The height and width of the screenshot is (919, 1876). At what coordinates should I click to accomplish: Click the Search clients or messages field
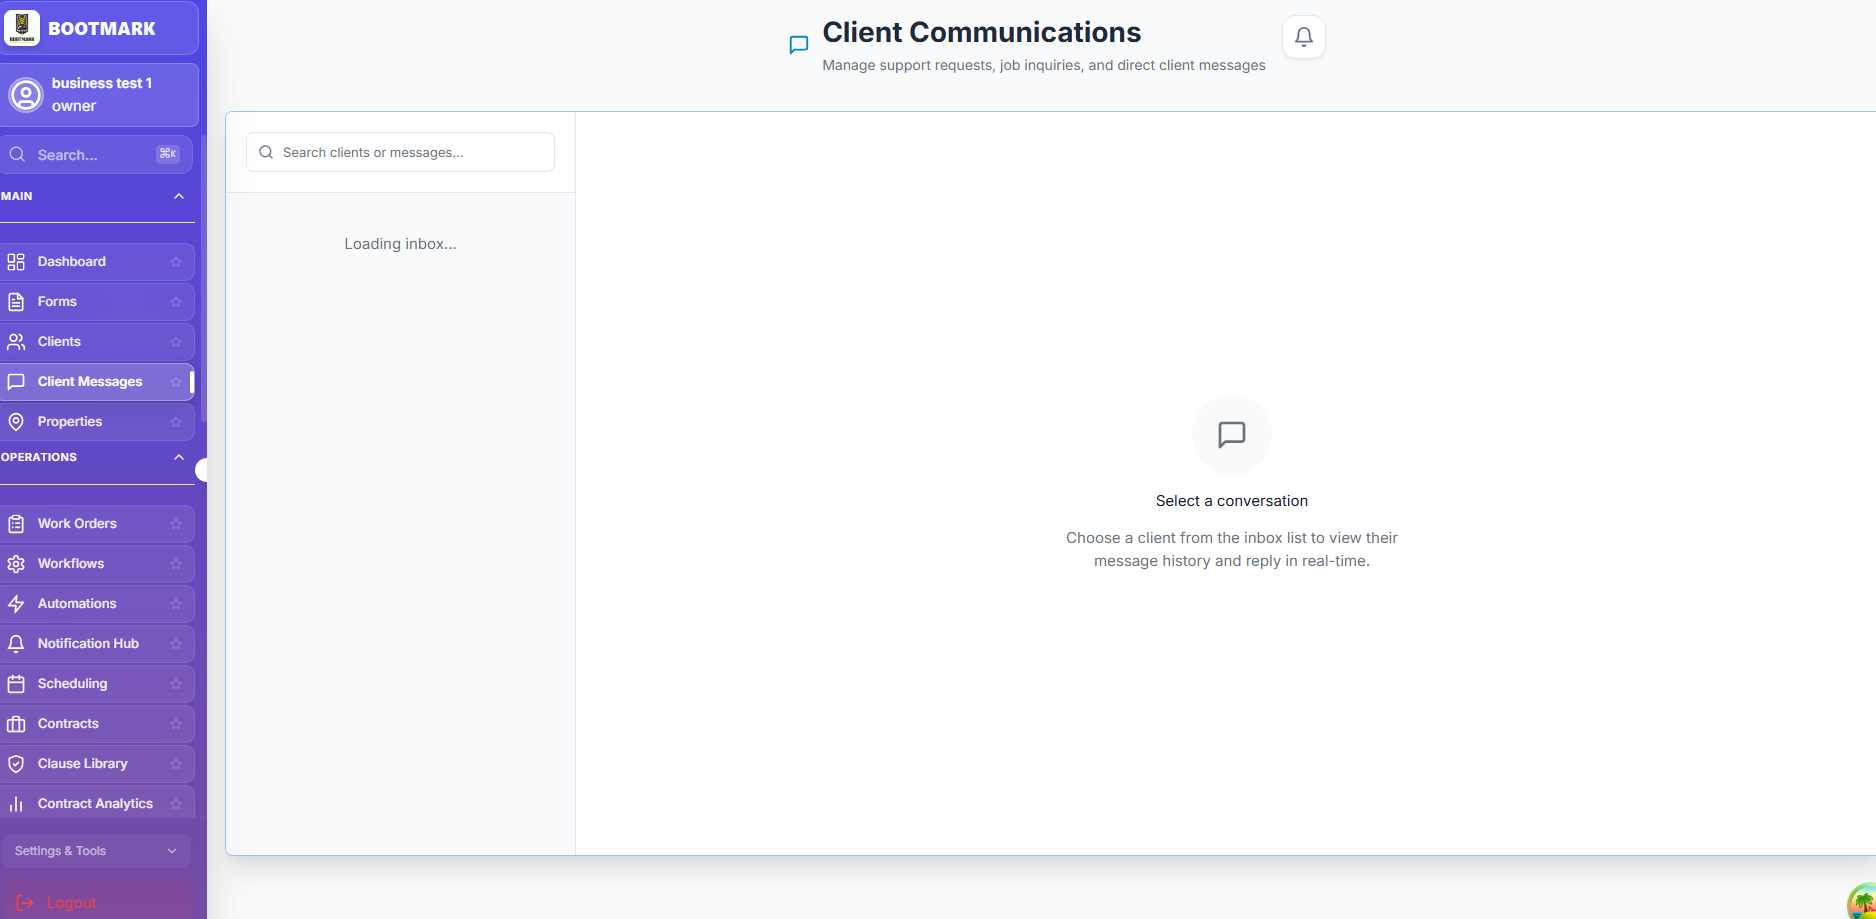click(x=400, y=152)
